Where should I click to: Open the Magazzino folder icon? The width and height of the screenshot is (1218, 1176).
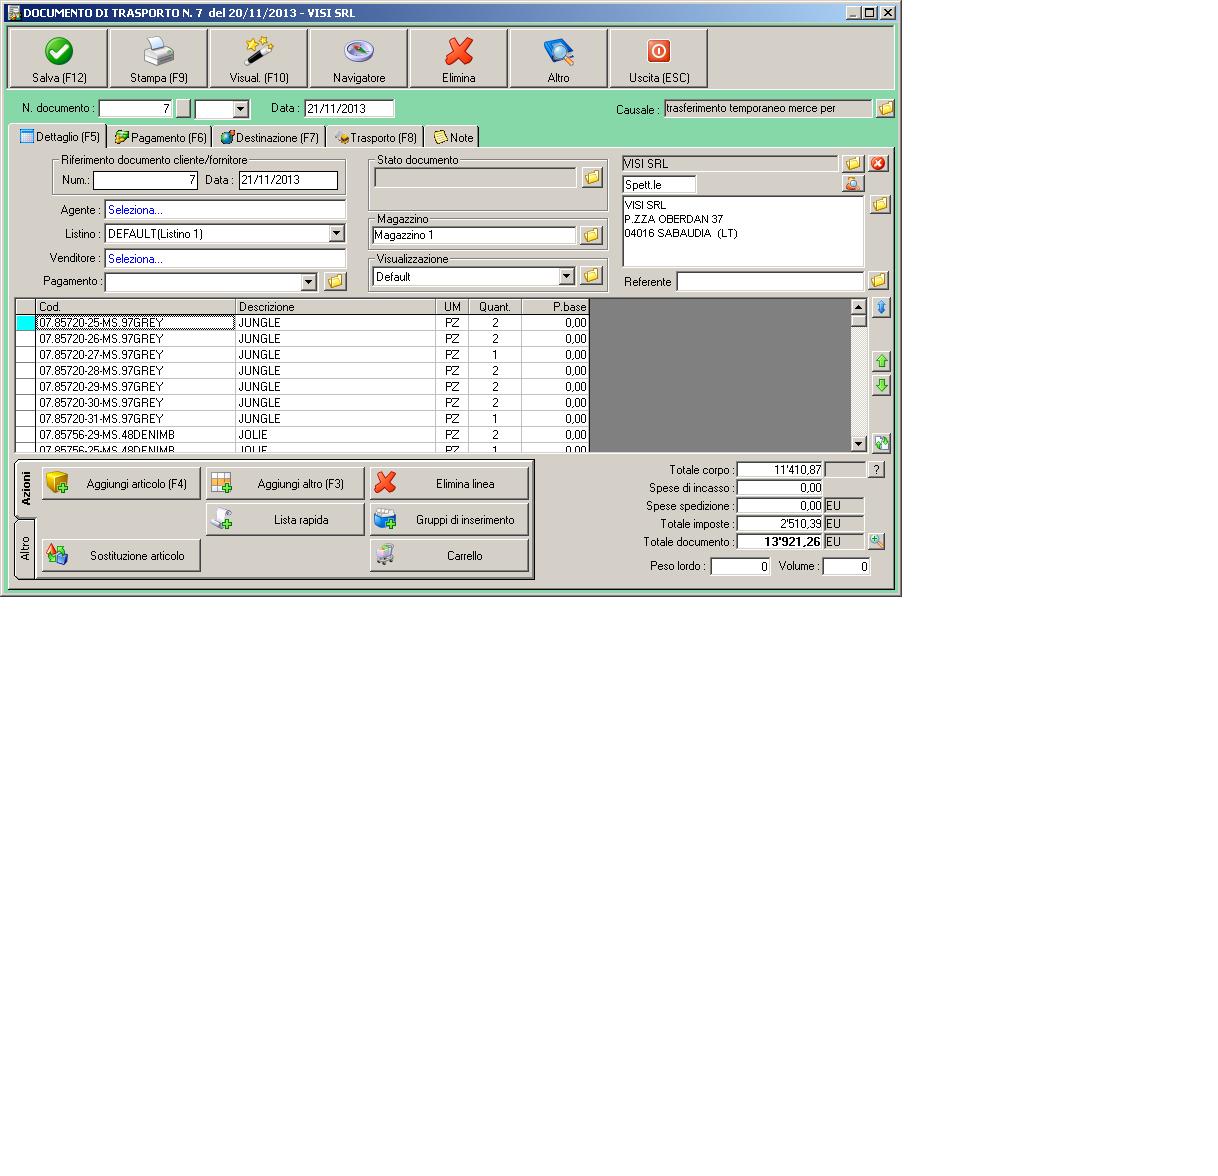[591, 235]
